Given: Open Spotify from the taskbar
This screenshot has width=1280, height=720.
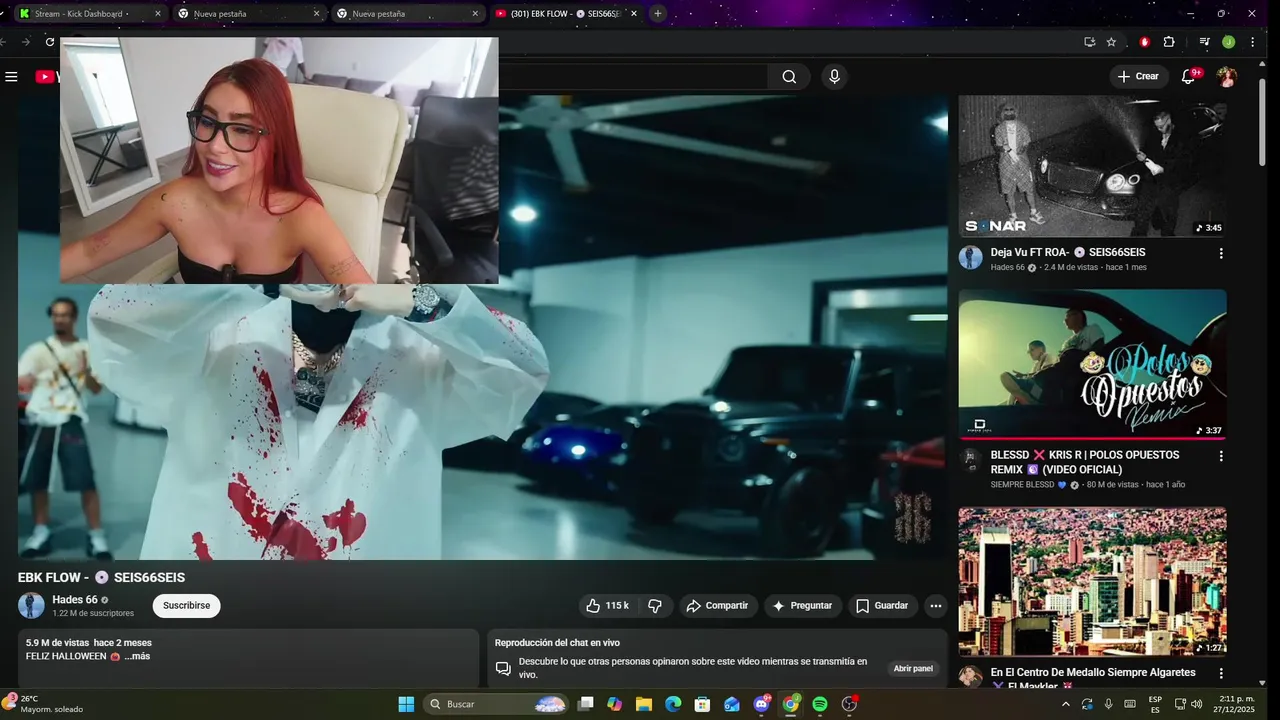Looking at the screenshot, I should click(x=820, y=704).
